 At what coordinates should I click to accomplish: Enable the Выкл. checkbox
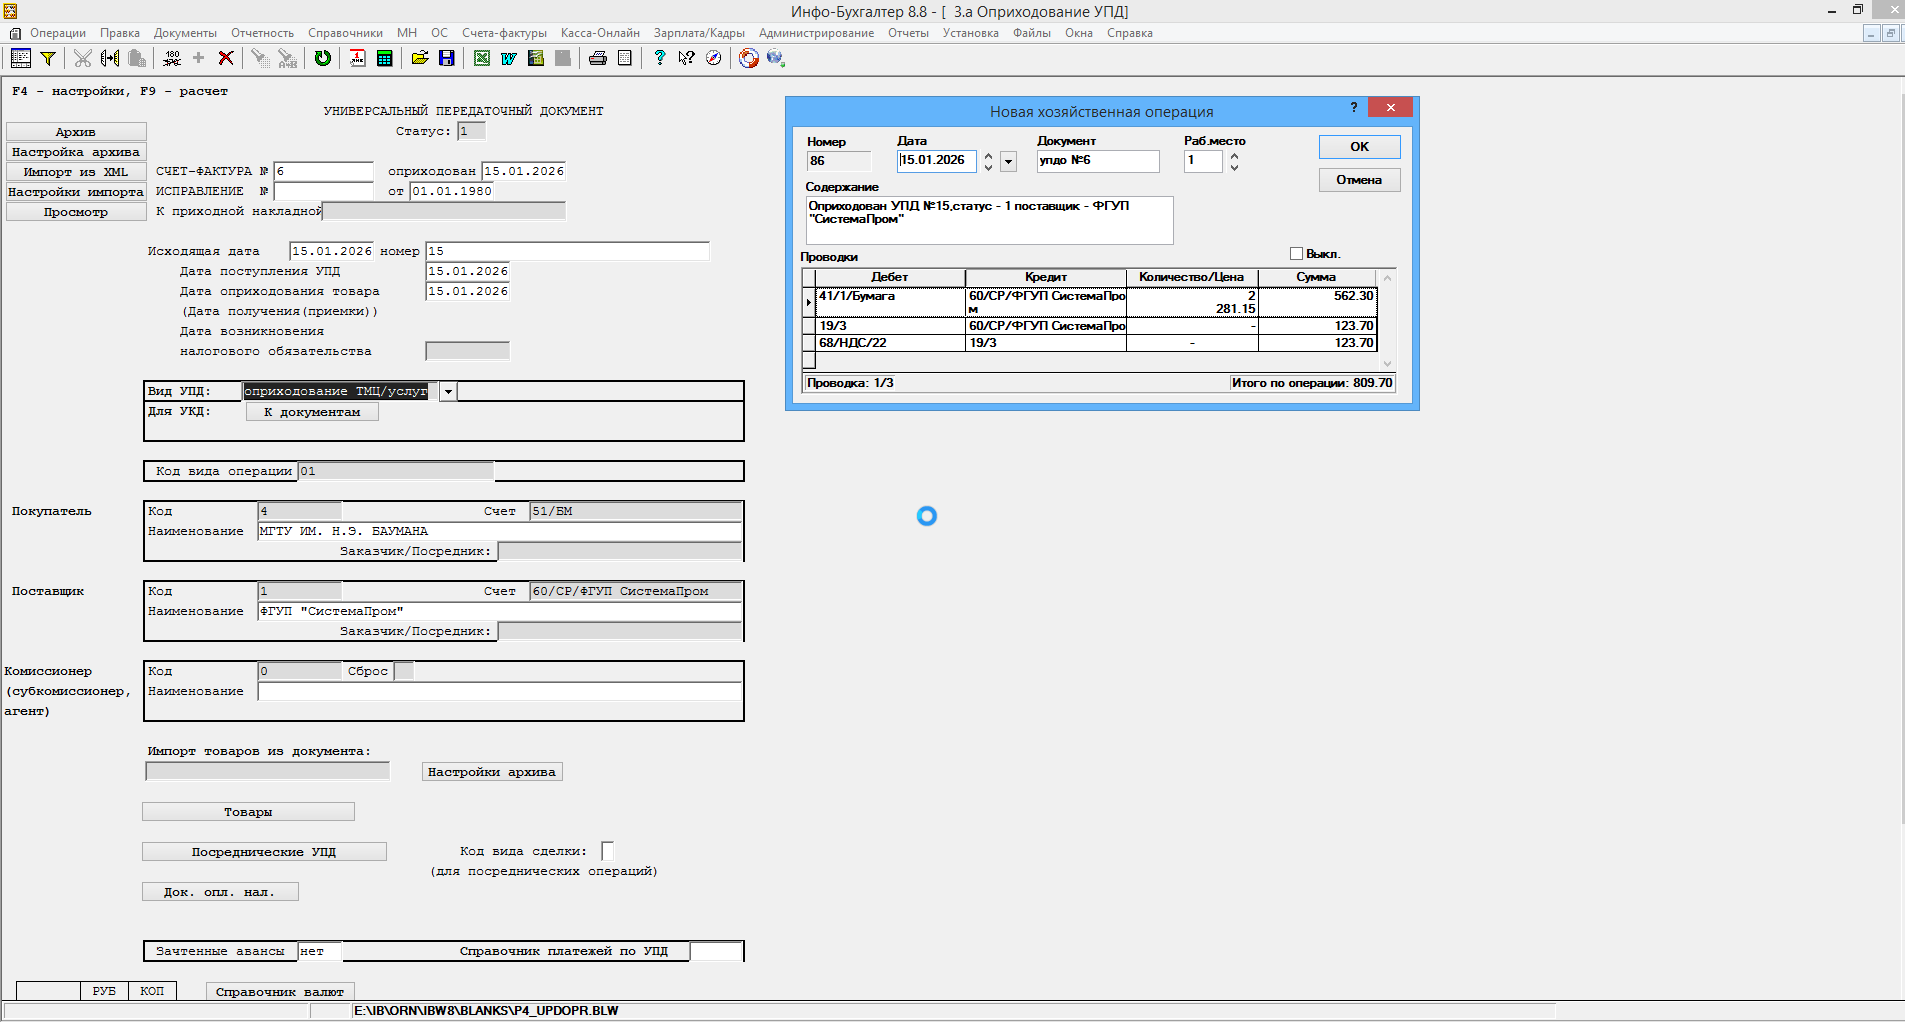coord(1296,254)
